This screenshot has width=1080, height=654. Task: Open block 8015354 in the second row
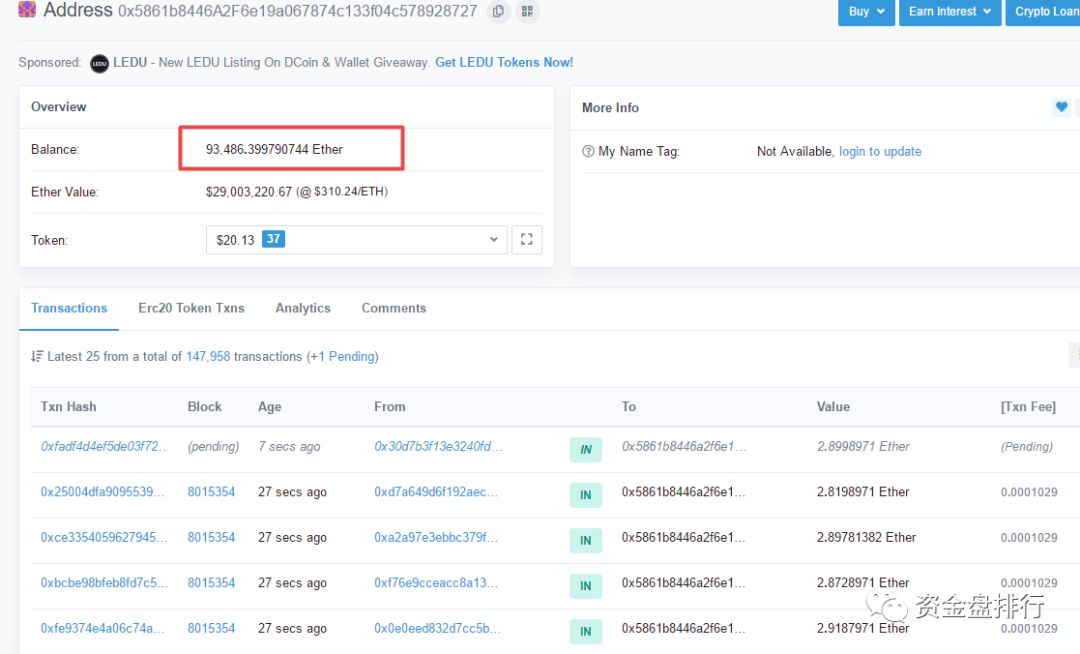click(211, 492)
